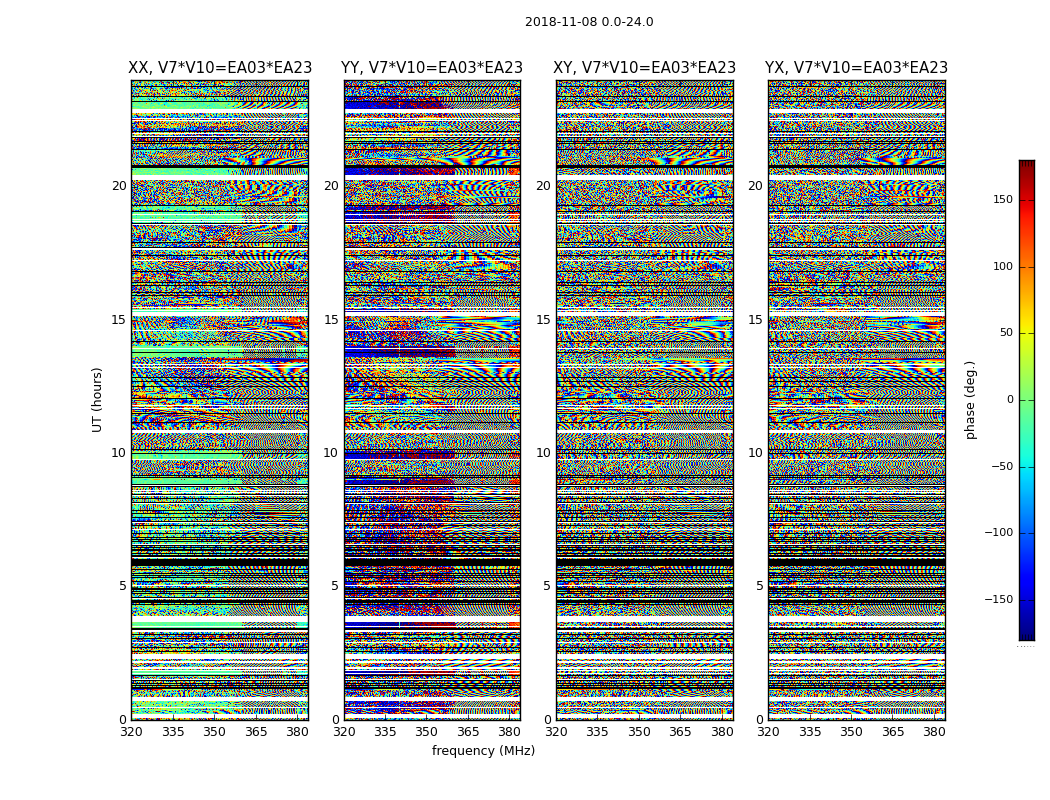
Task: Click the XX phase waterfall plot
Action: point(220,400)
